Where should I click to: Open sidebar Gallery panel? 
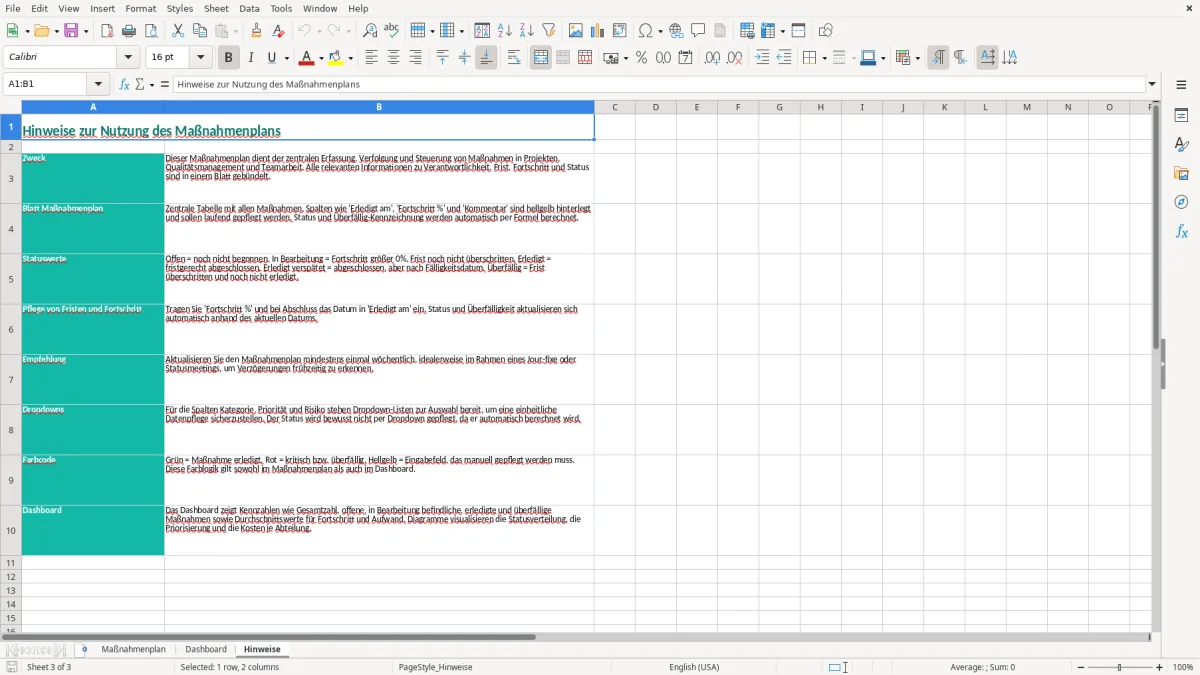(1181, 174)
